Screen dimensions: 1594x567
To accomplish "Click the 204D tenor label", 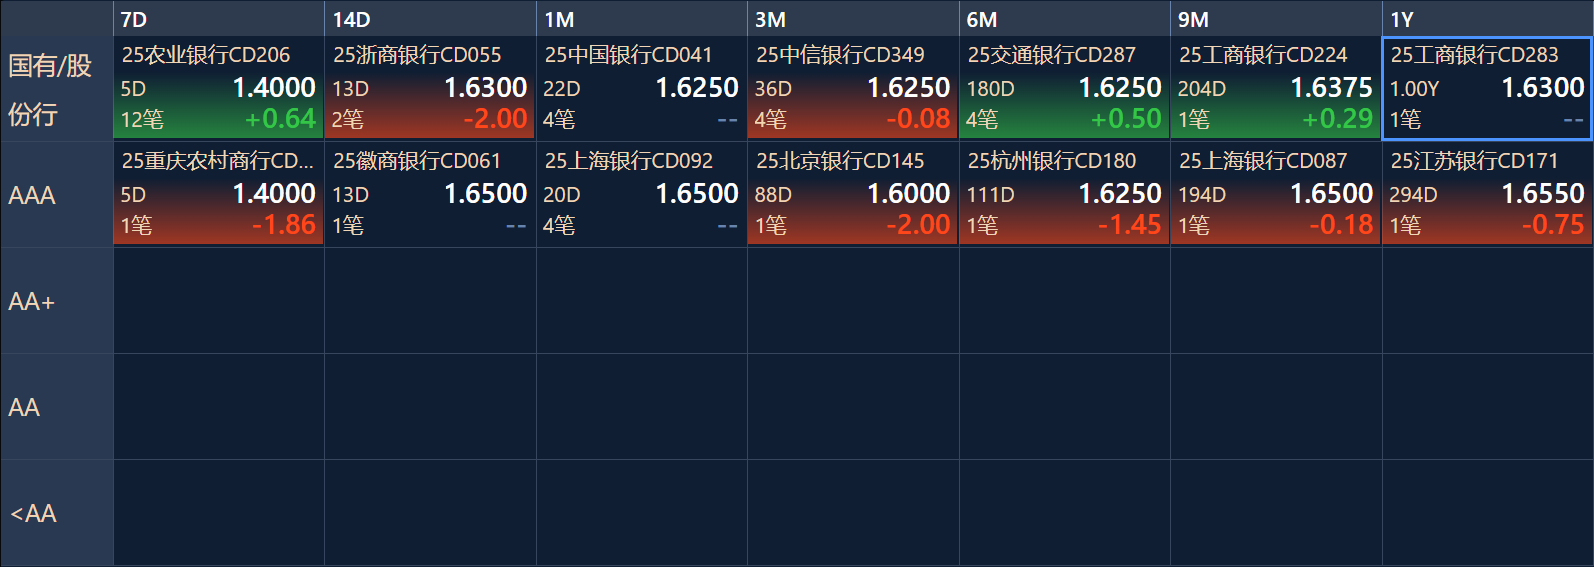I will [1202, 89].
